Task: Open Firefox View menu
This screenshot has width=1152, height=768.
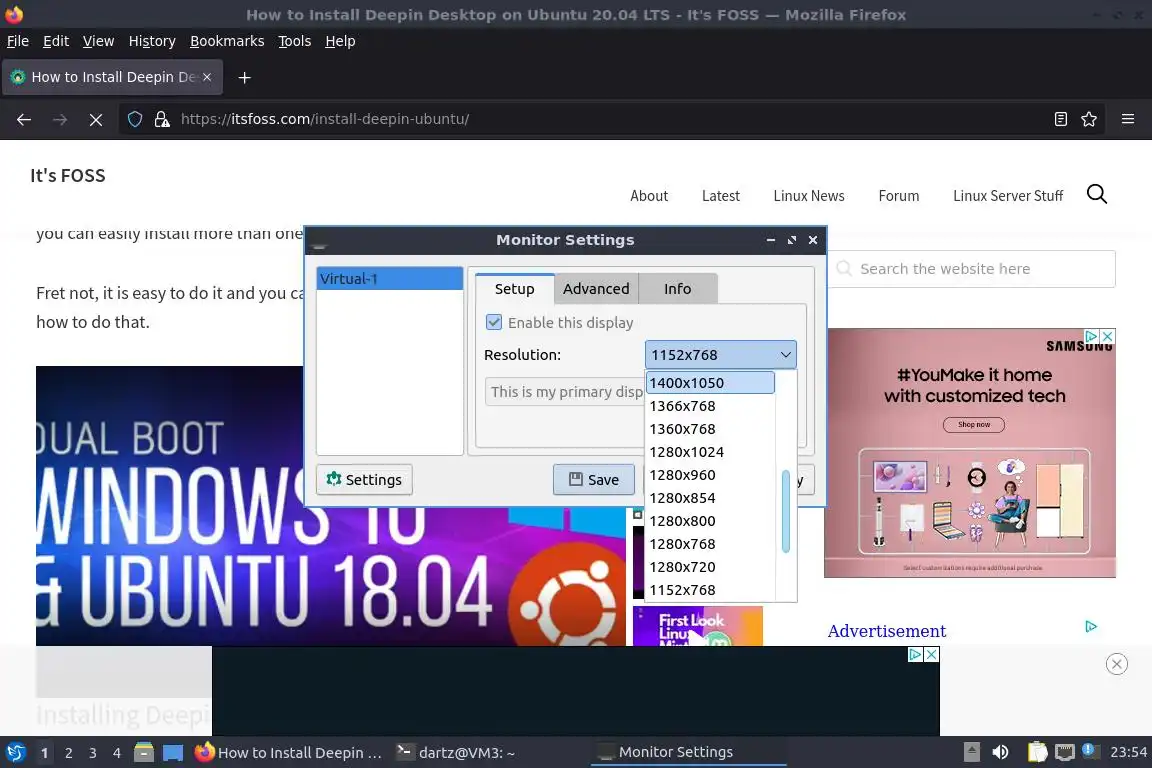Action: (x=98, y=41)
